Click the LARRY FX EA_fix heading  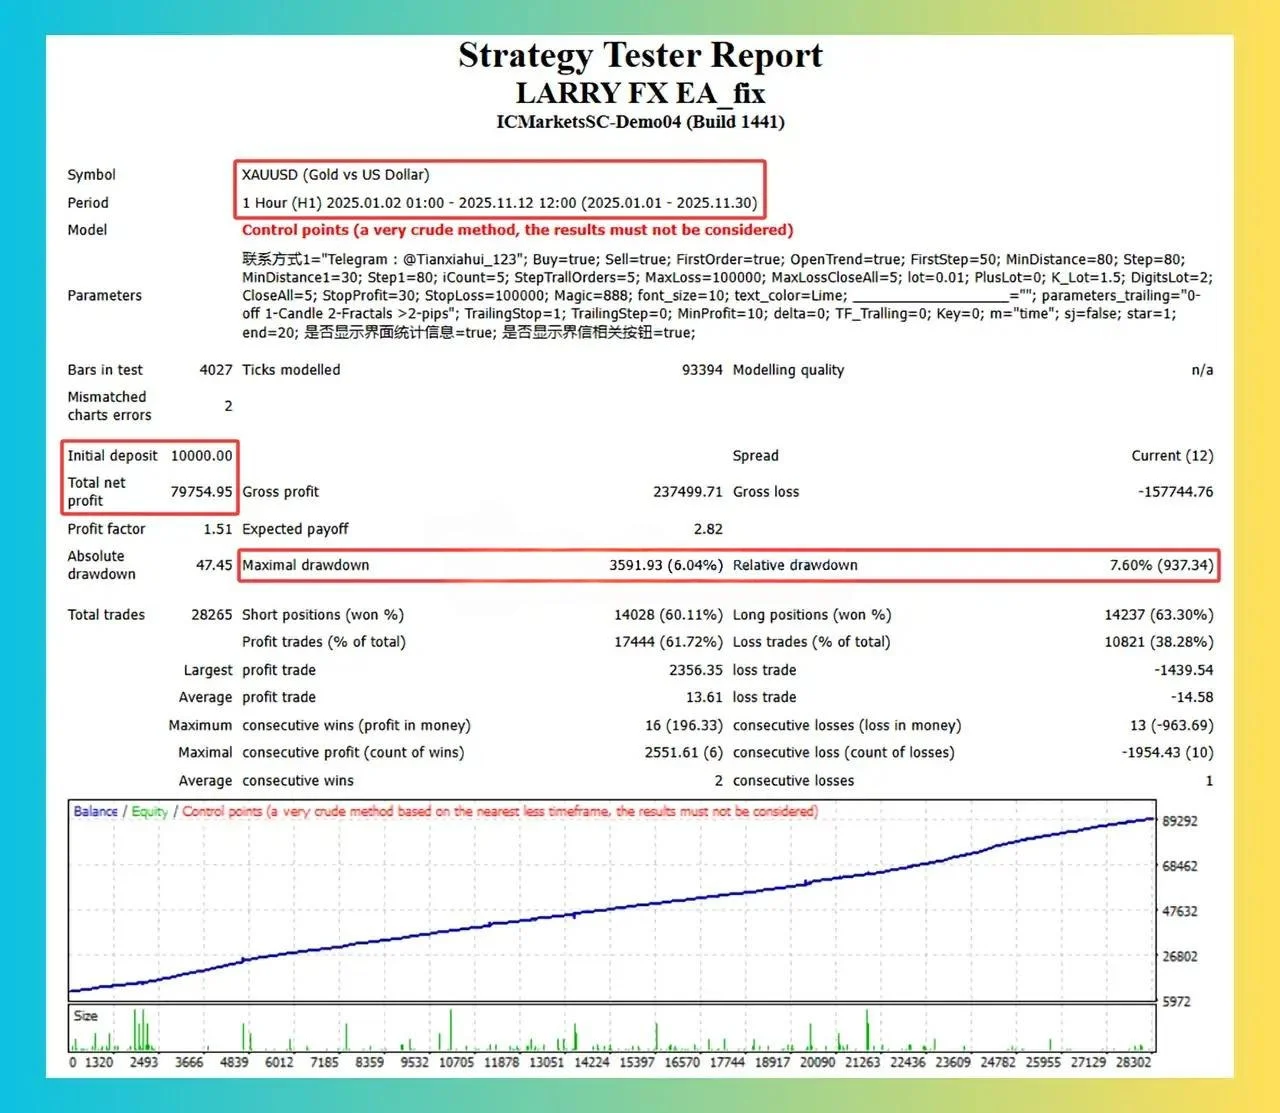point(640,93)
